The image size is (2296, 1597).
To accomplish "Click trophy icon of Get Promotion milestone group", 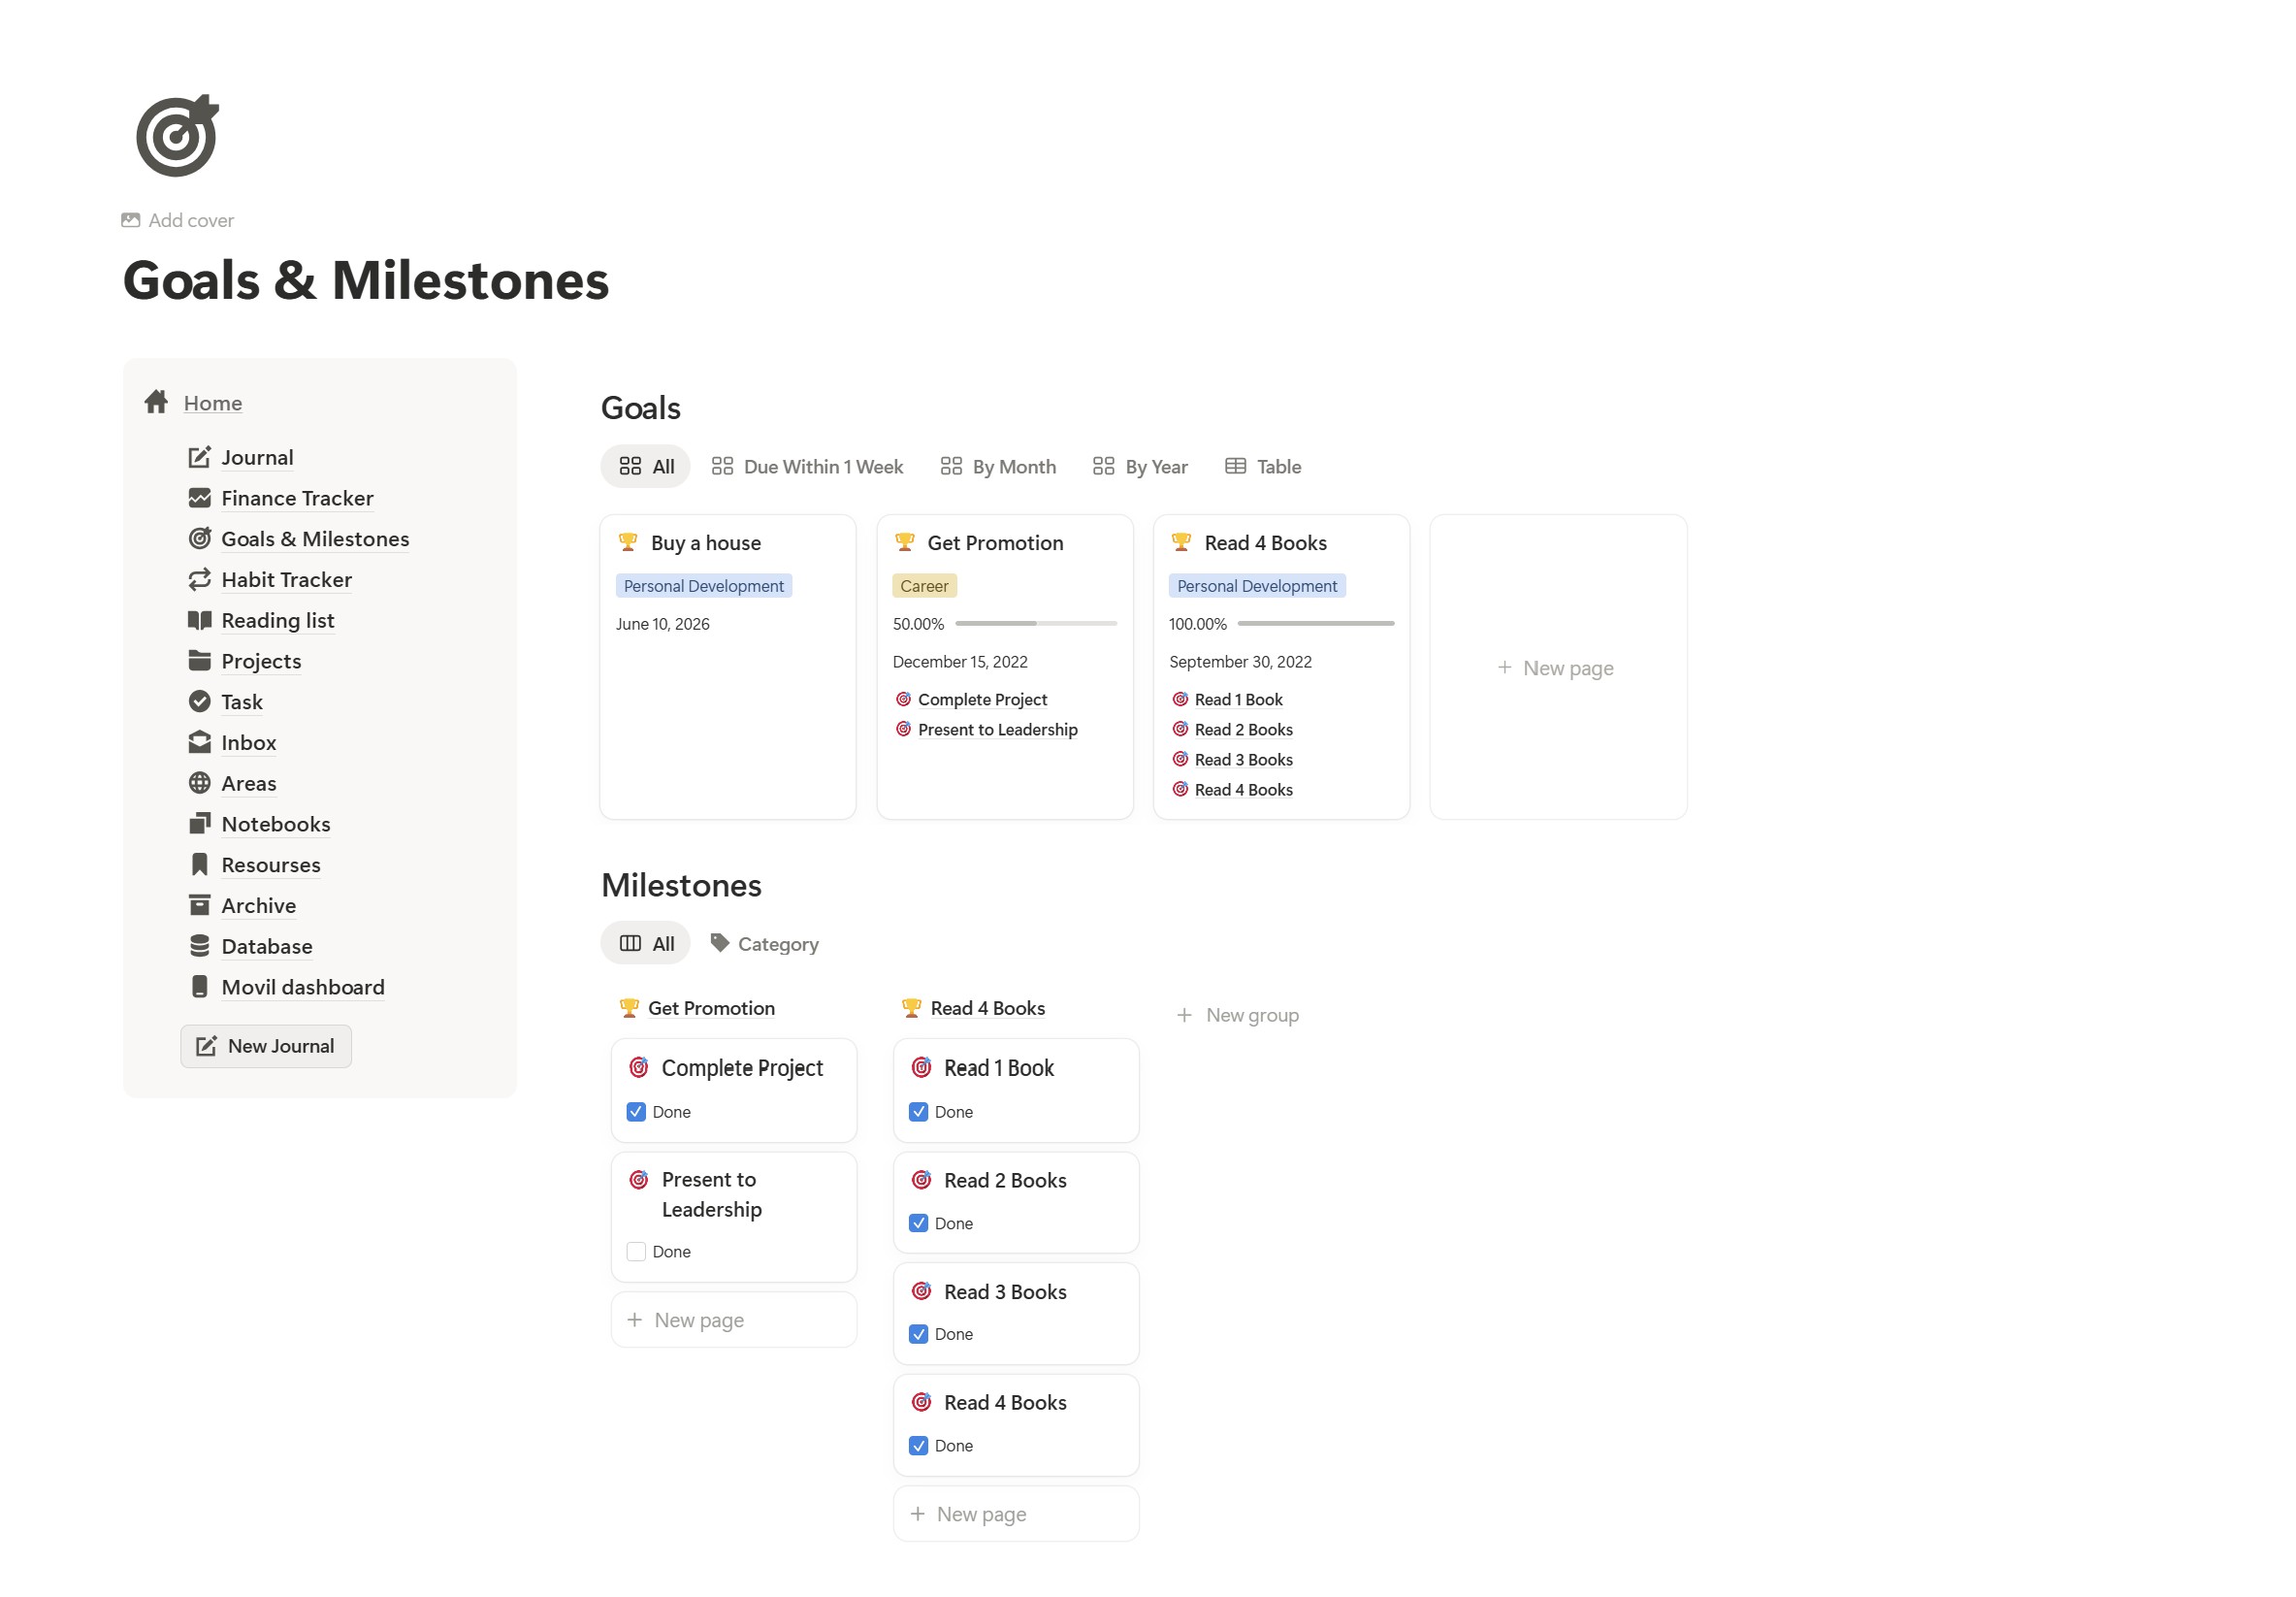I will pos(629,1008).
